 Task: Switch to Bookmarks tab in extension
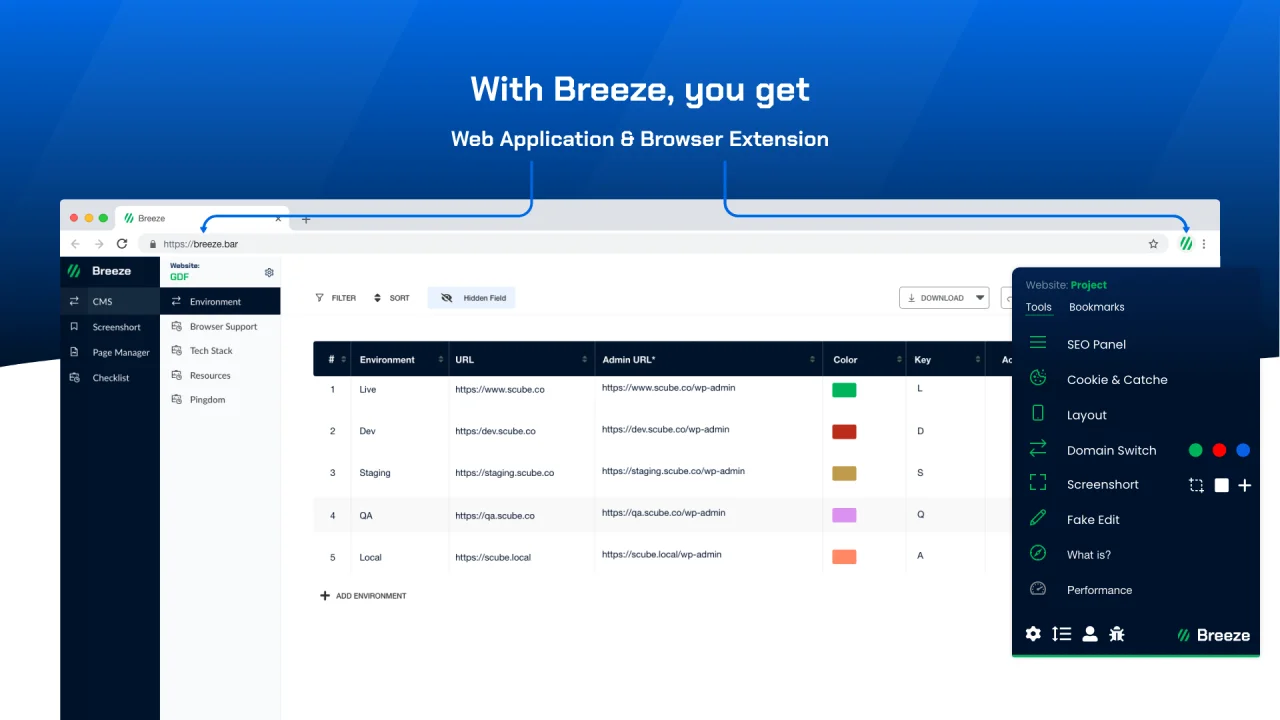[1096, 307]
